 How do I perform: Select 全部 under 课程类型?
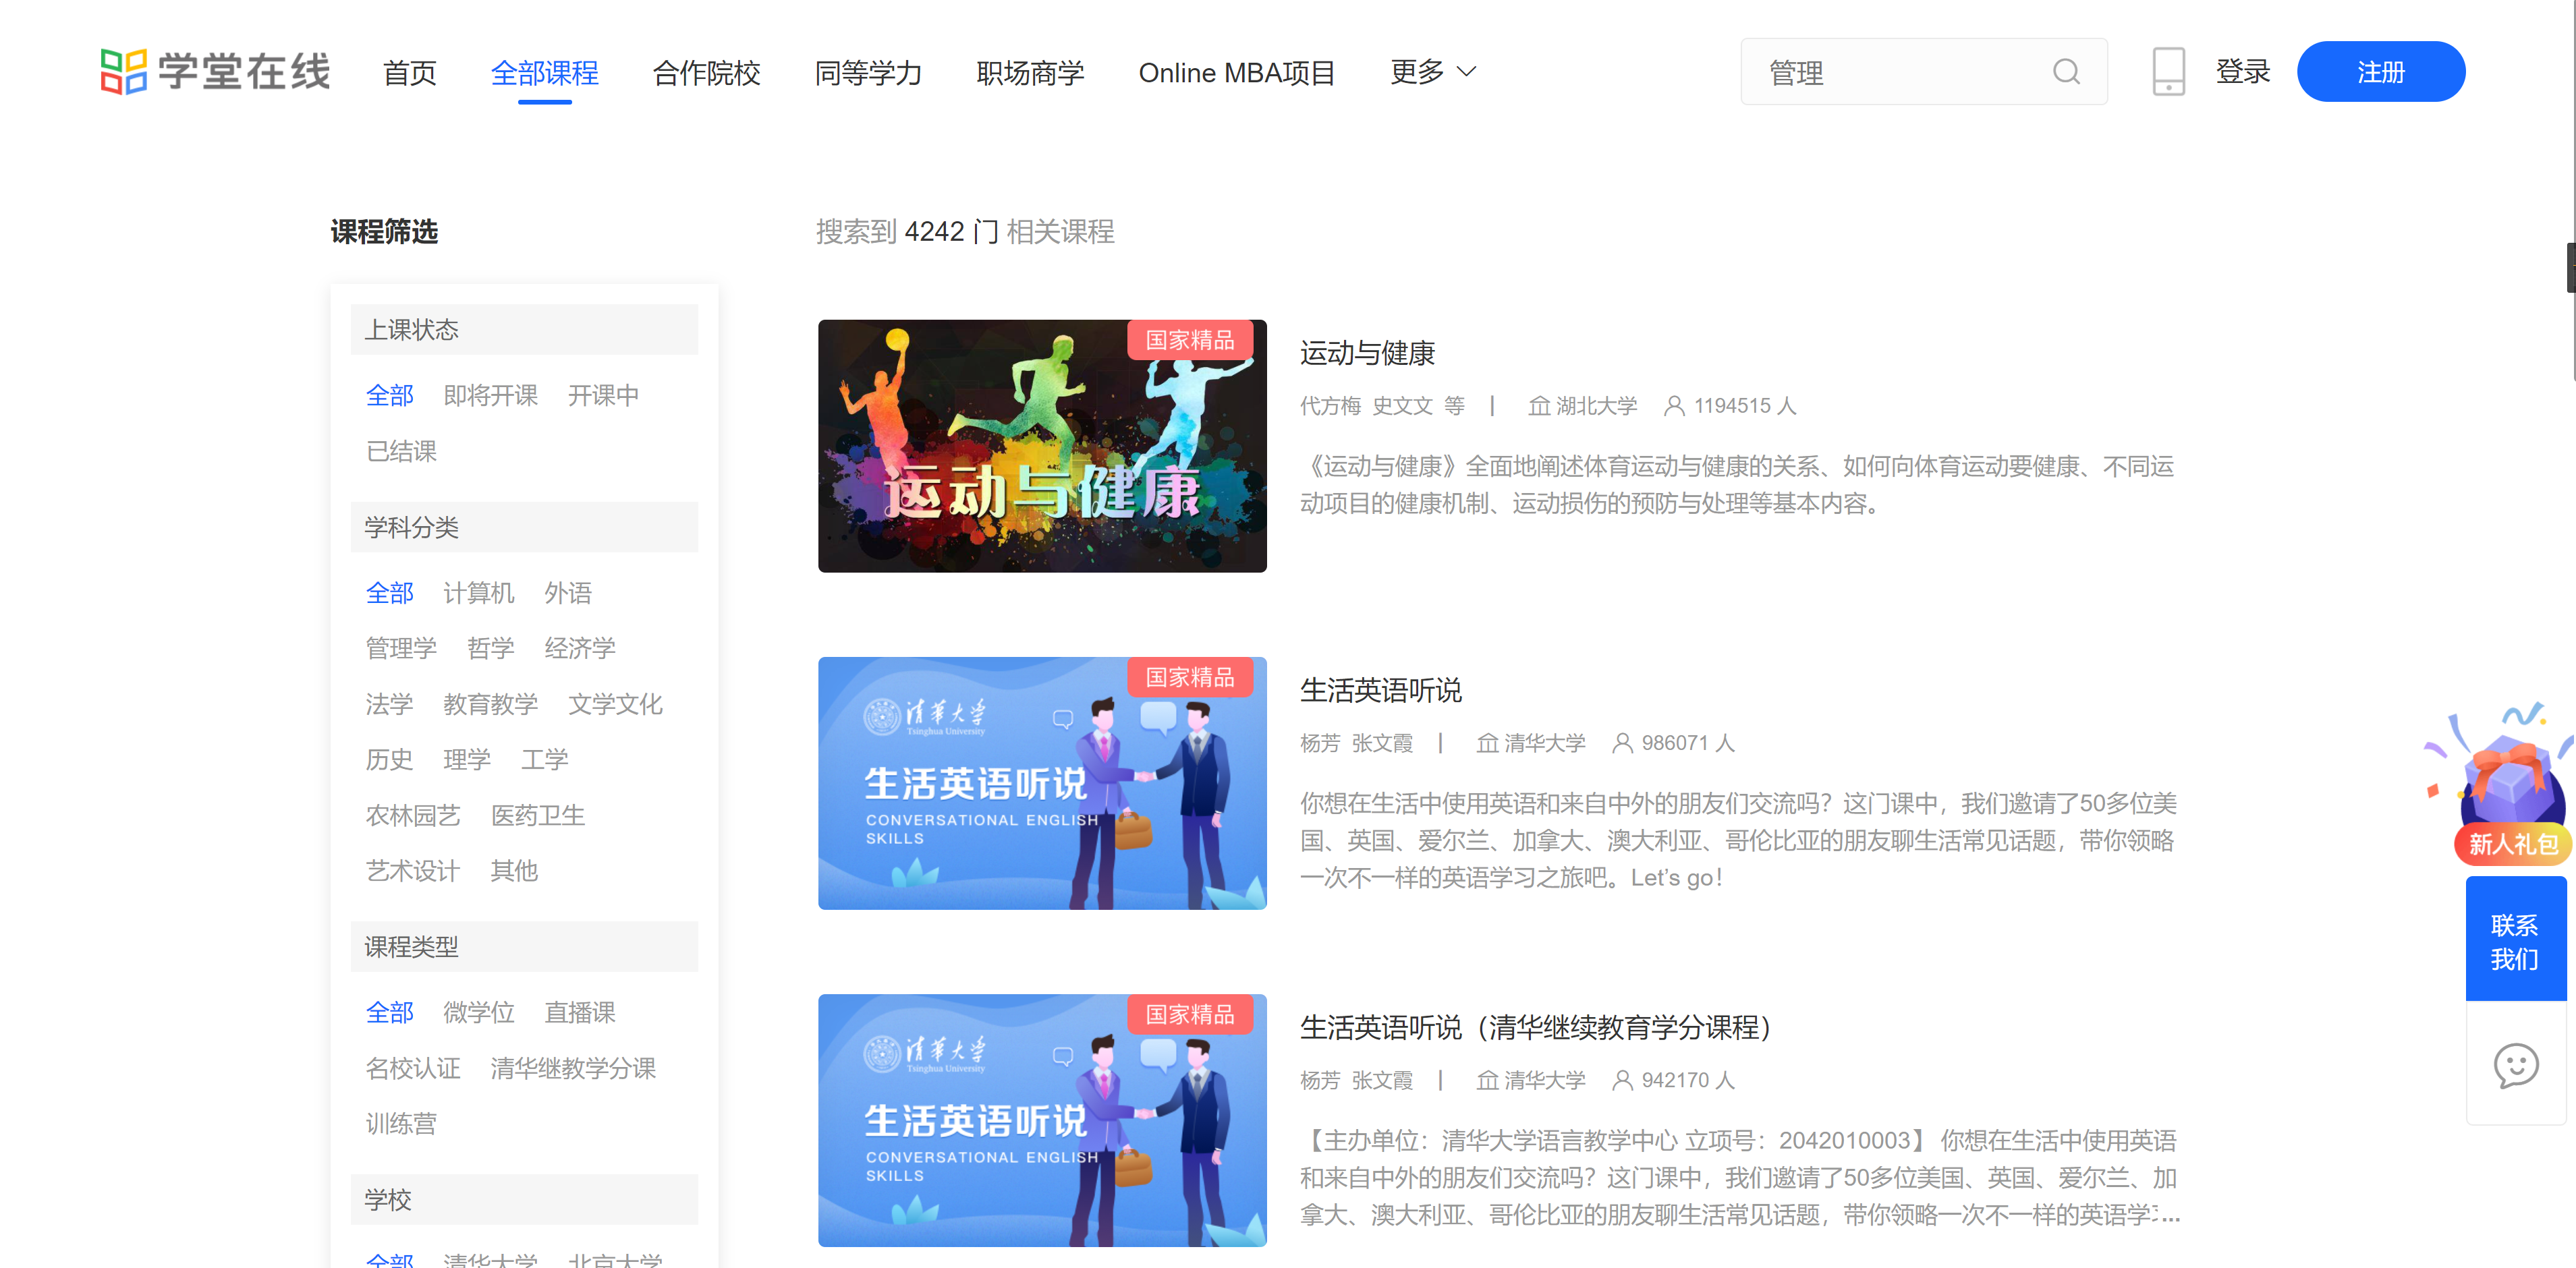pos(389,1012)
